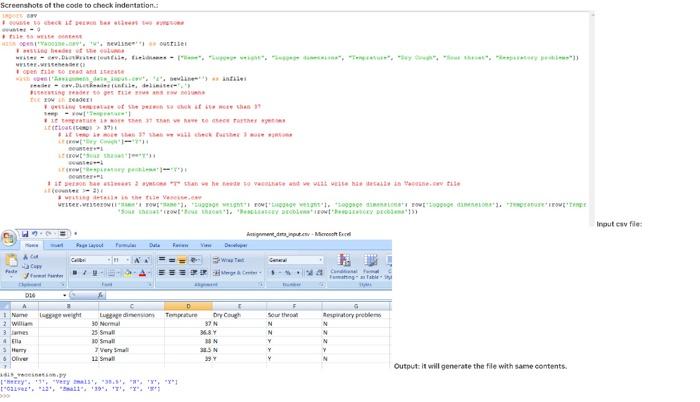Screen dimensions: 700x402
Task: Select column D header
Action: tap(188, 306)
